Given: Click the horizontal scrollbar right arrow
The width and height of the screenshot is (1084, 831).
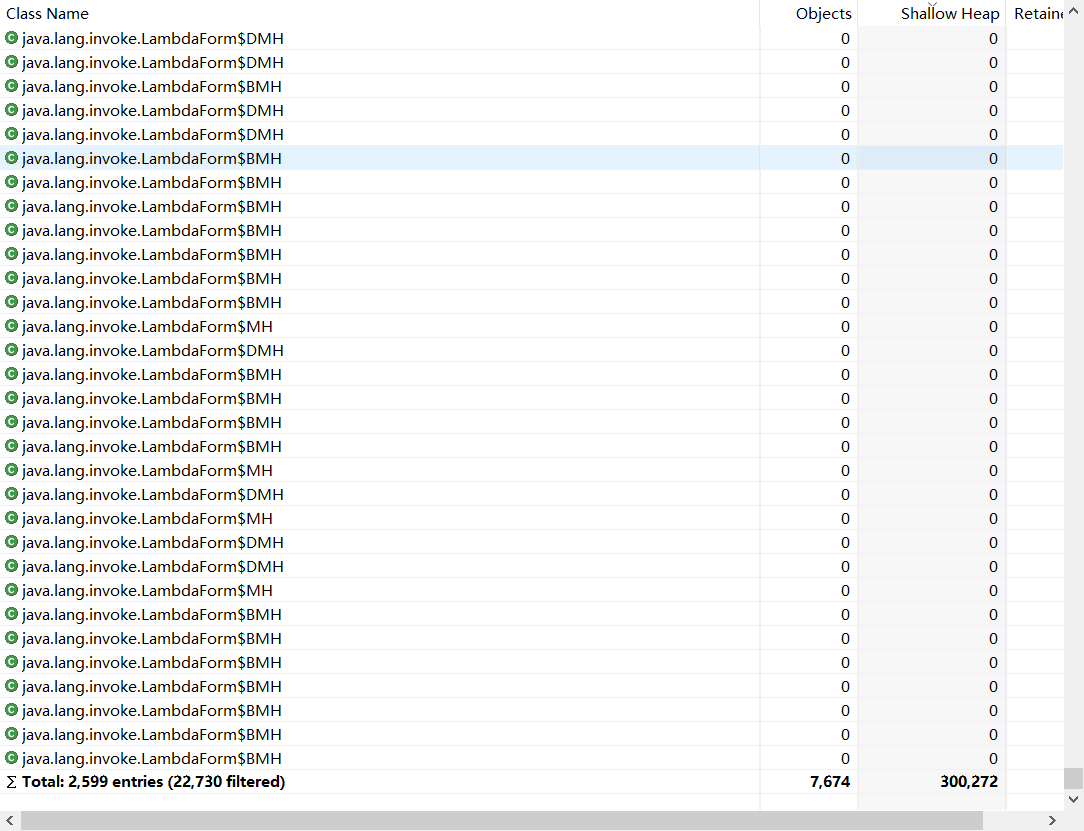Looking at the screenshot, I should coord(1052,820).
